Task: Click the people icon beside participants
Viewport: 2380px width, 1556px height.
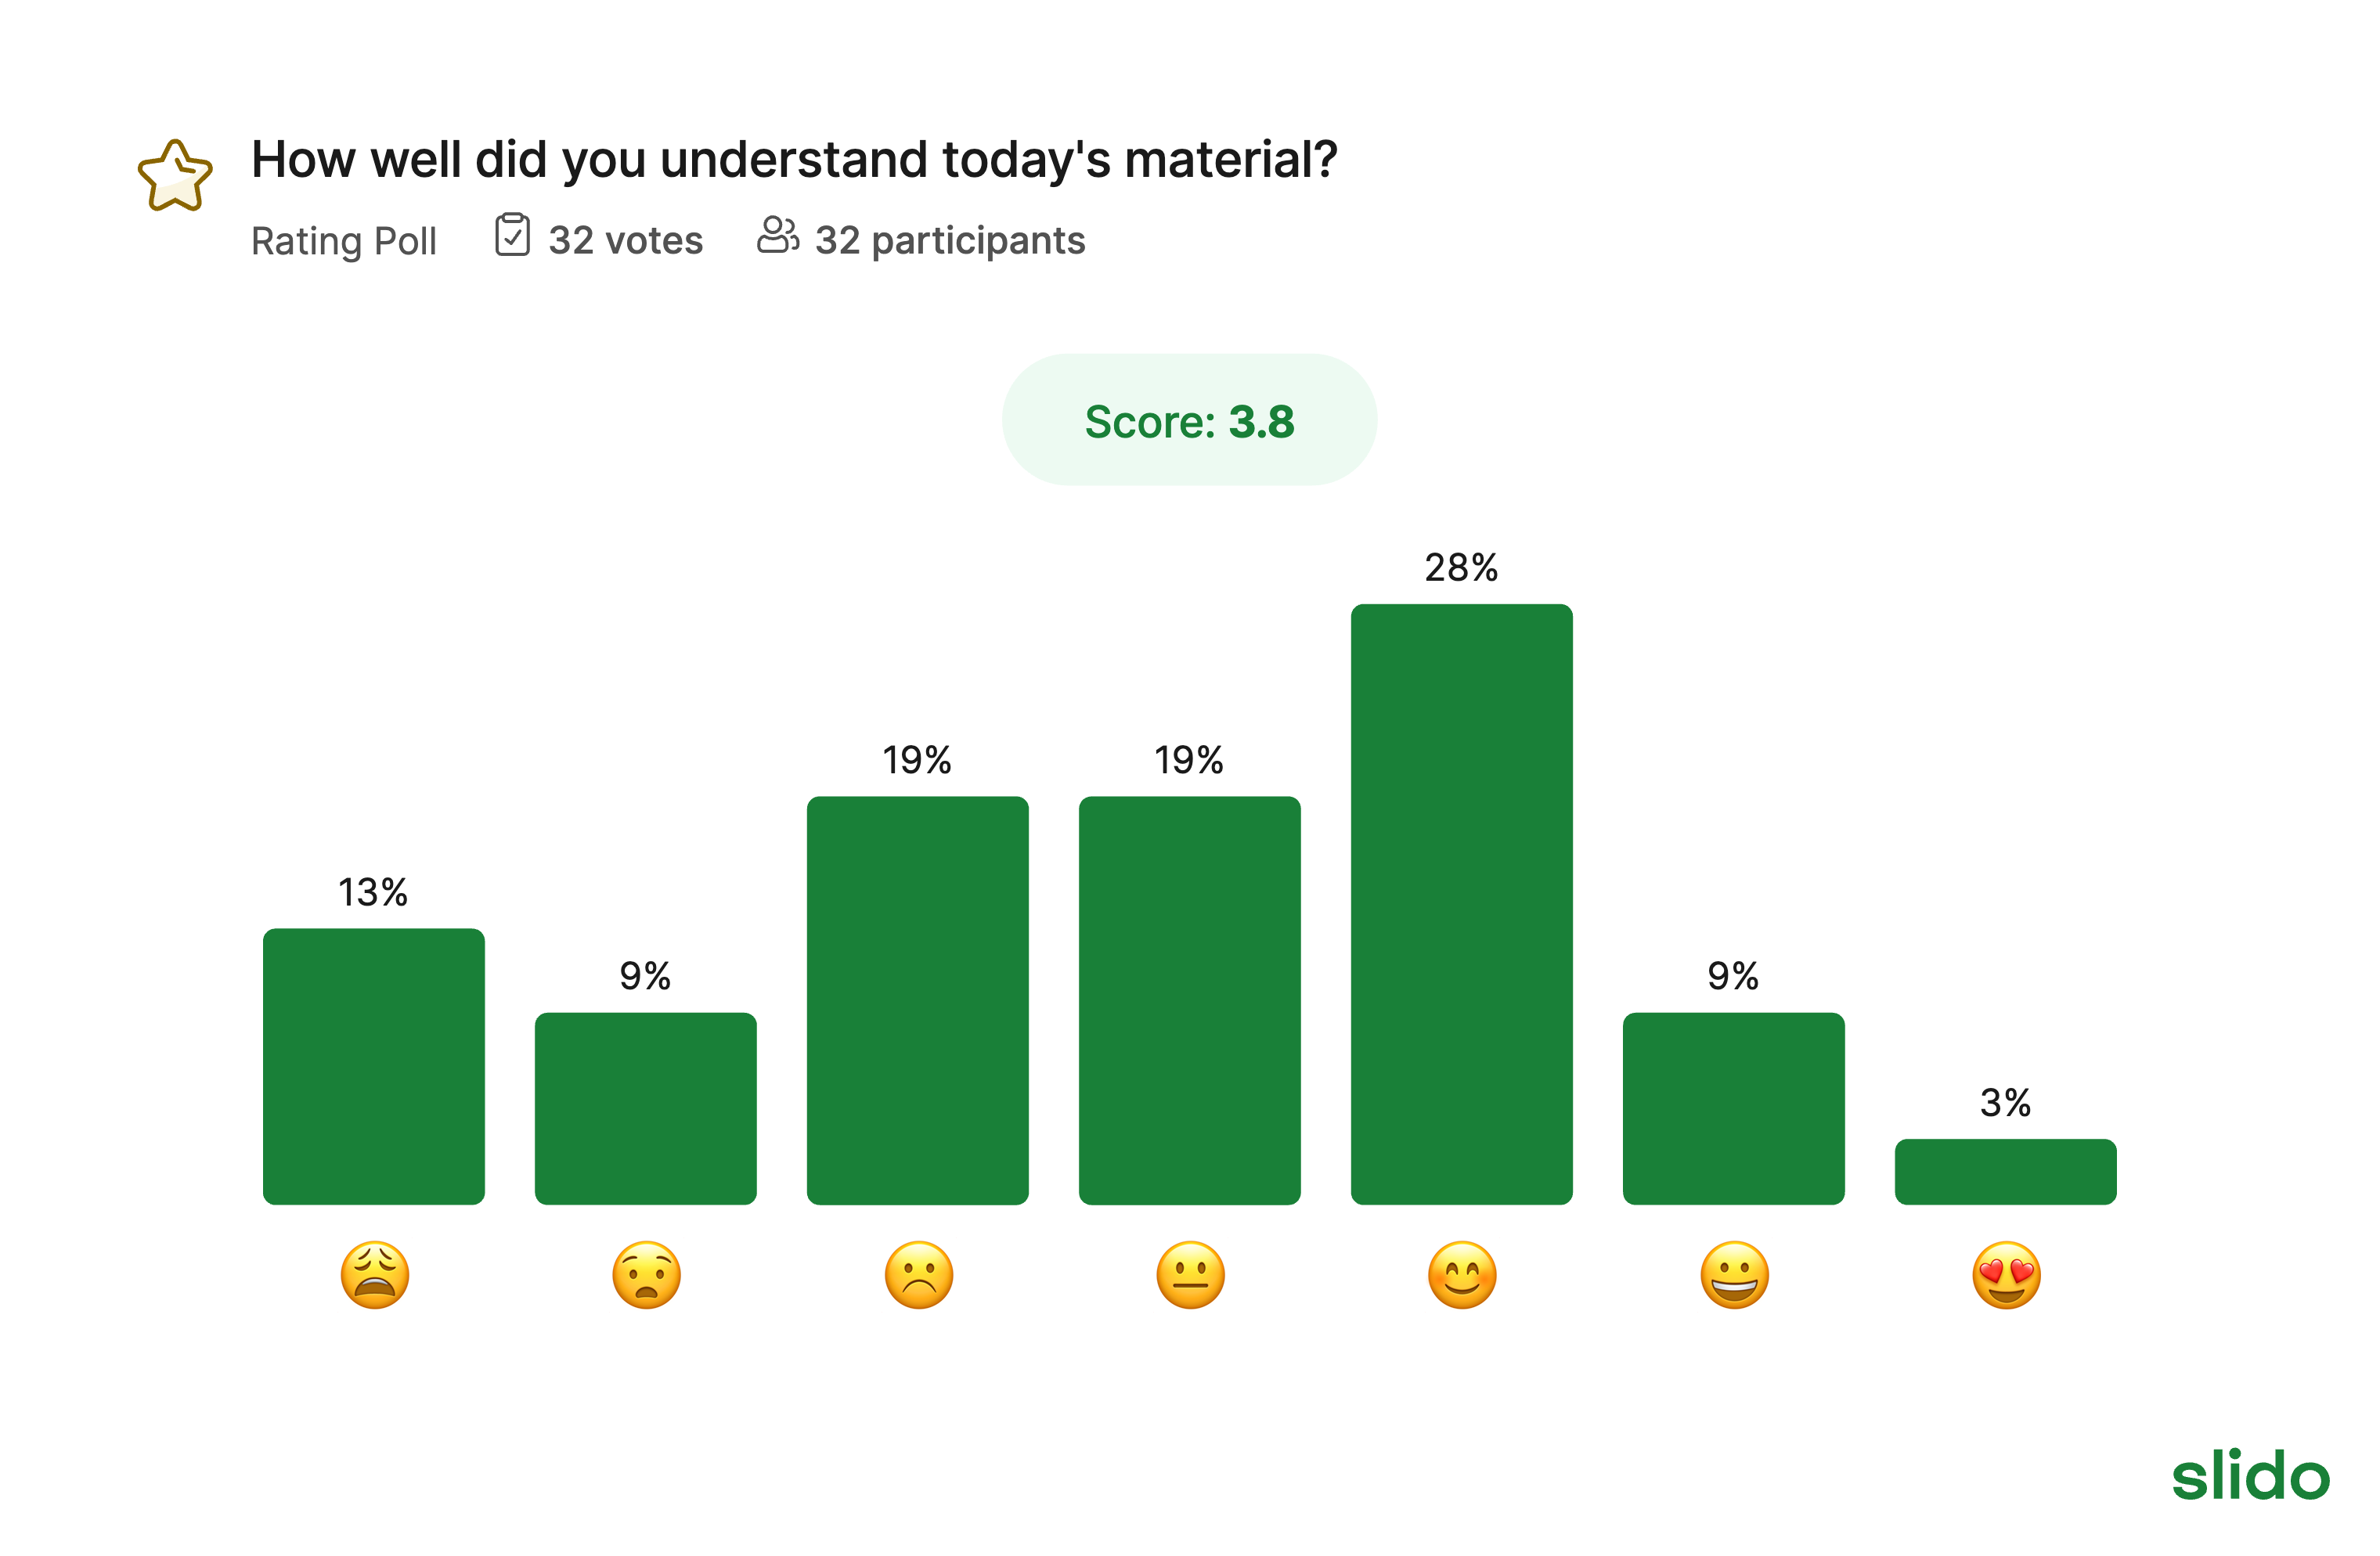Action: pos(777,235)
